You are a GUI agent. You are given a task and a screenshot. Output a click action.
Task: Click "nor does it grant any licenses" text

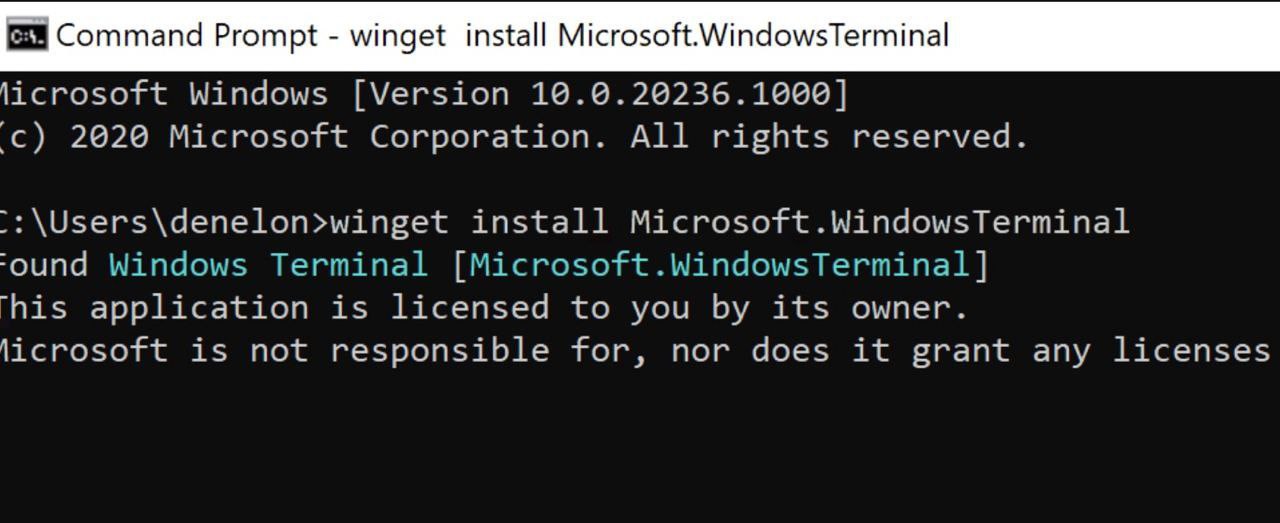(970, 351)
